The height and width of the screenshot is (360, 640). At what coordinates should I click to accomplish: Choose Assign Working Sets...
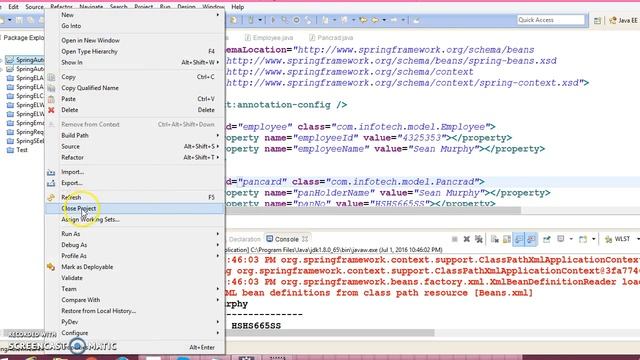tap(135, 220)
